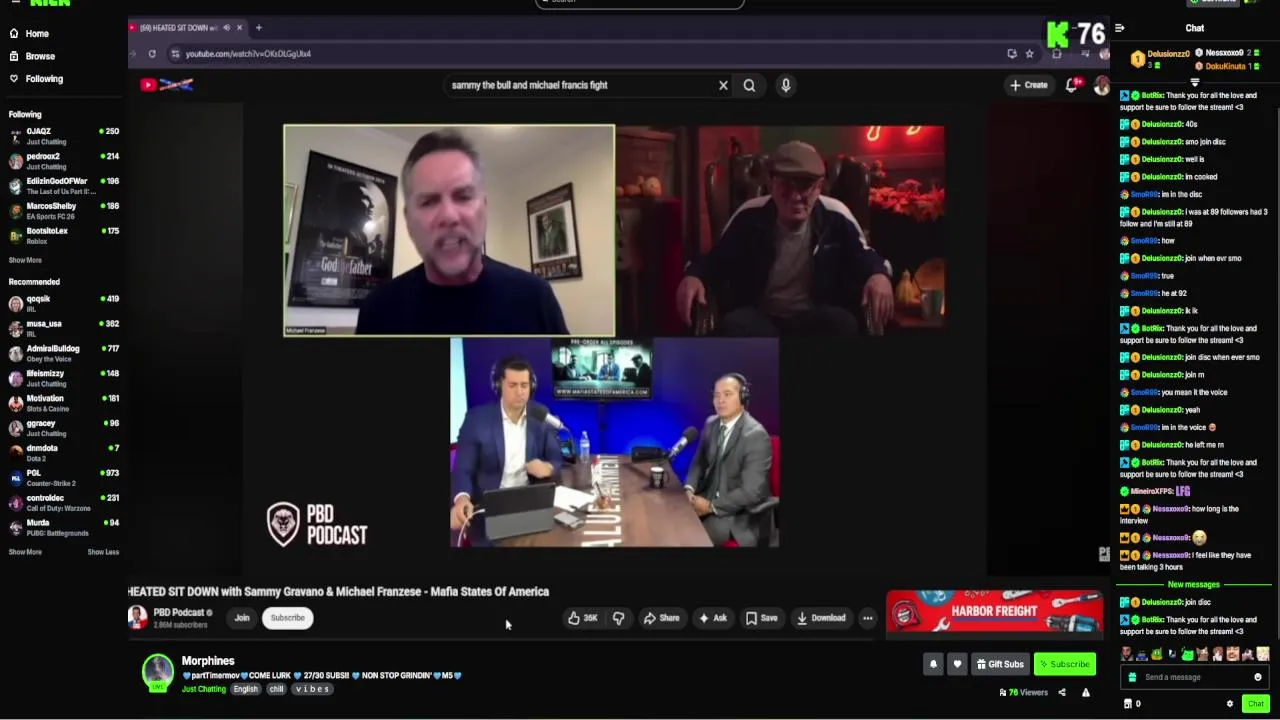Clear the YouTube search text
The width and height of the screenshot is (1280, 720).
pyautogui.click(x=723, y=85)
